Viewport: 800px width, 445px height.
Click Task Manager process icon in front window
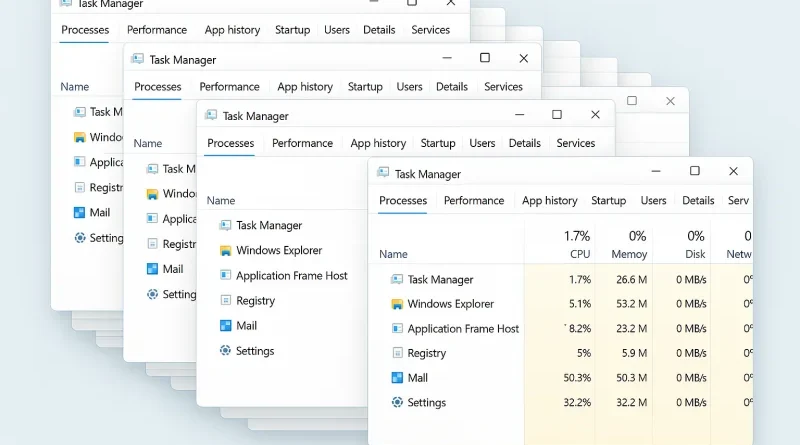396,279
